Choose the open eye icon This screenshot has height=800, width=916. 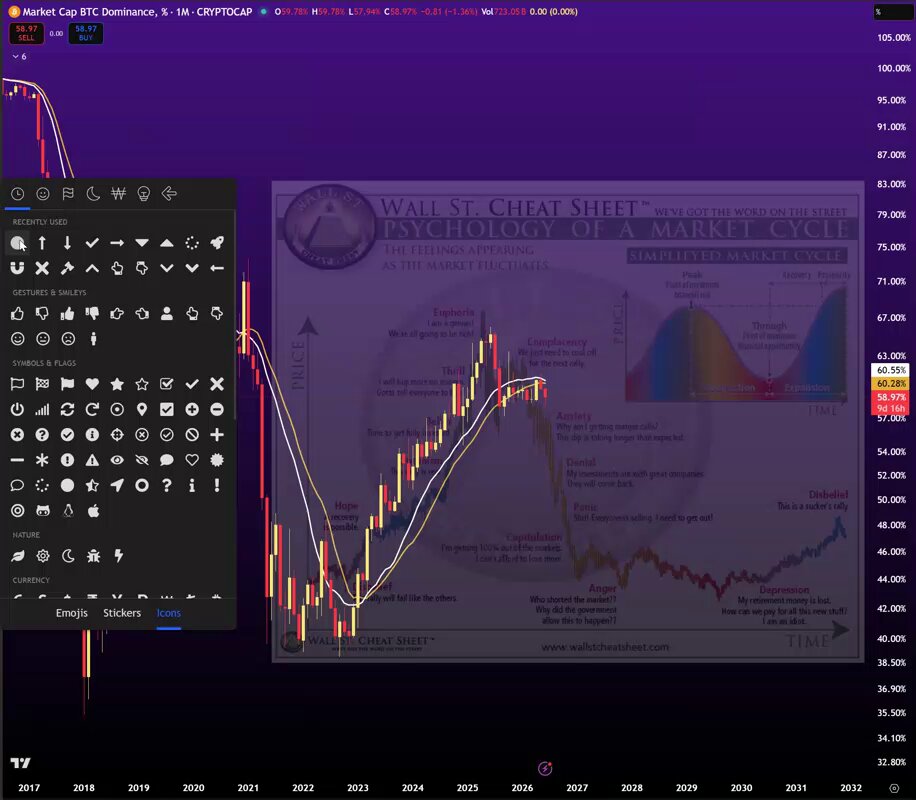pos(117,460)
